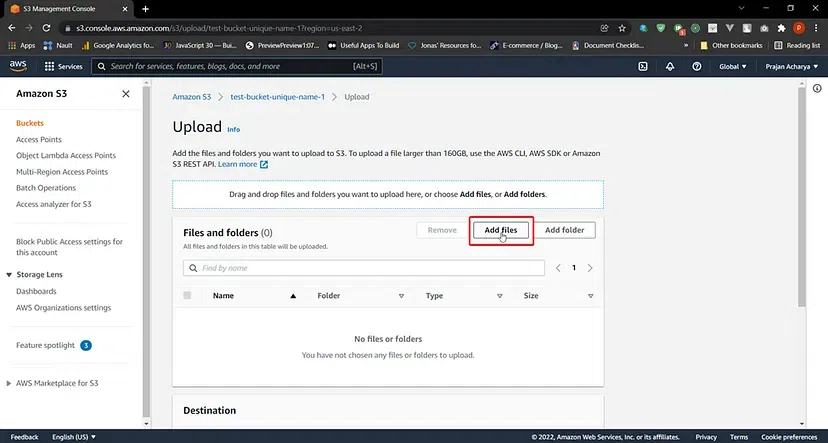Open Block Public Access settings for this account
Viewport: 828px width, 443px height.
(69, 247)
